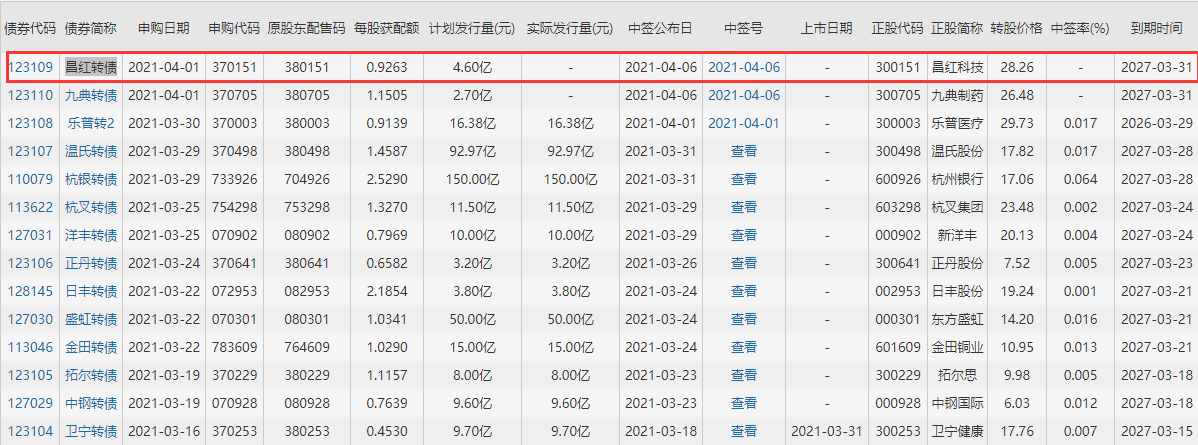Viewport: 1198px width, 445px height.
Task: Select the 东方盛虹 stock name cell
Action: click(957, 320)
